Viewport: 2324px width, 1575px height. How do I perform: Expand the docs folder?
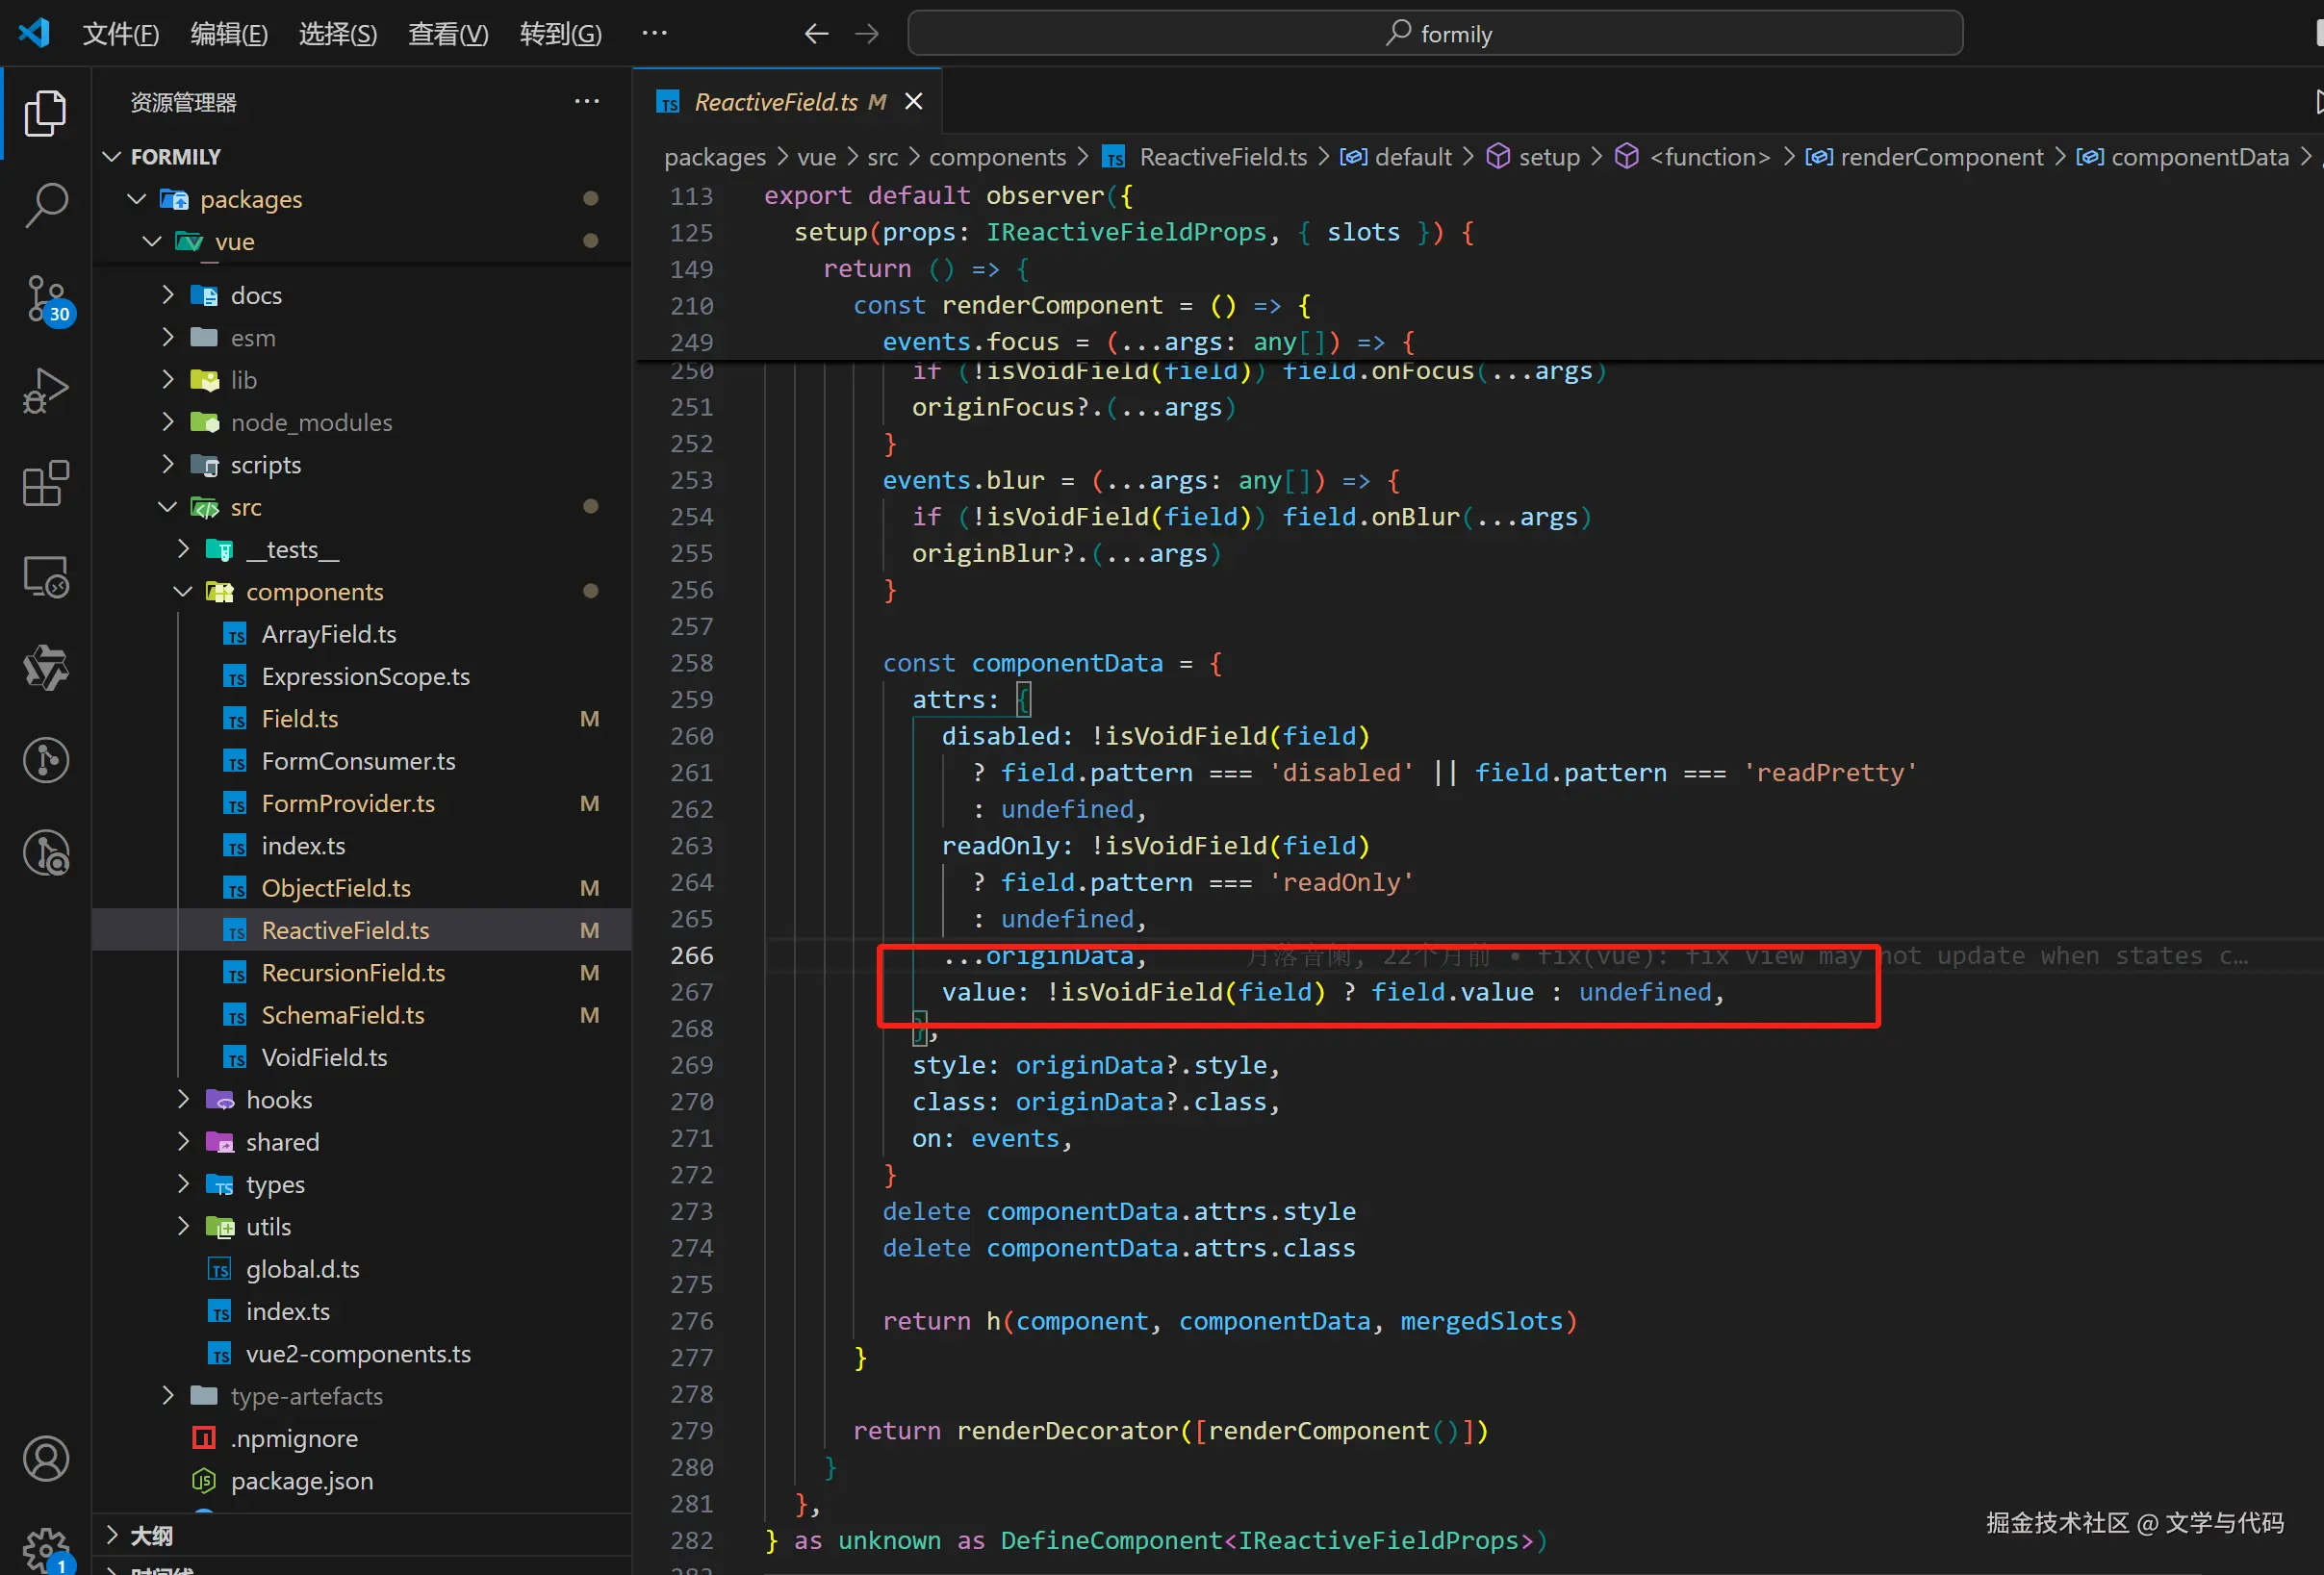(x=168, y=295)
